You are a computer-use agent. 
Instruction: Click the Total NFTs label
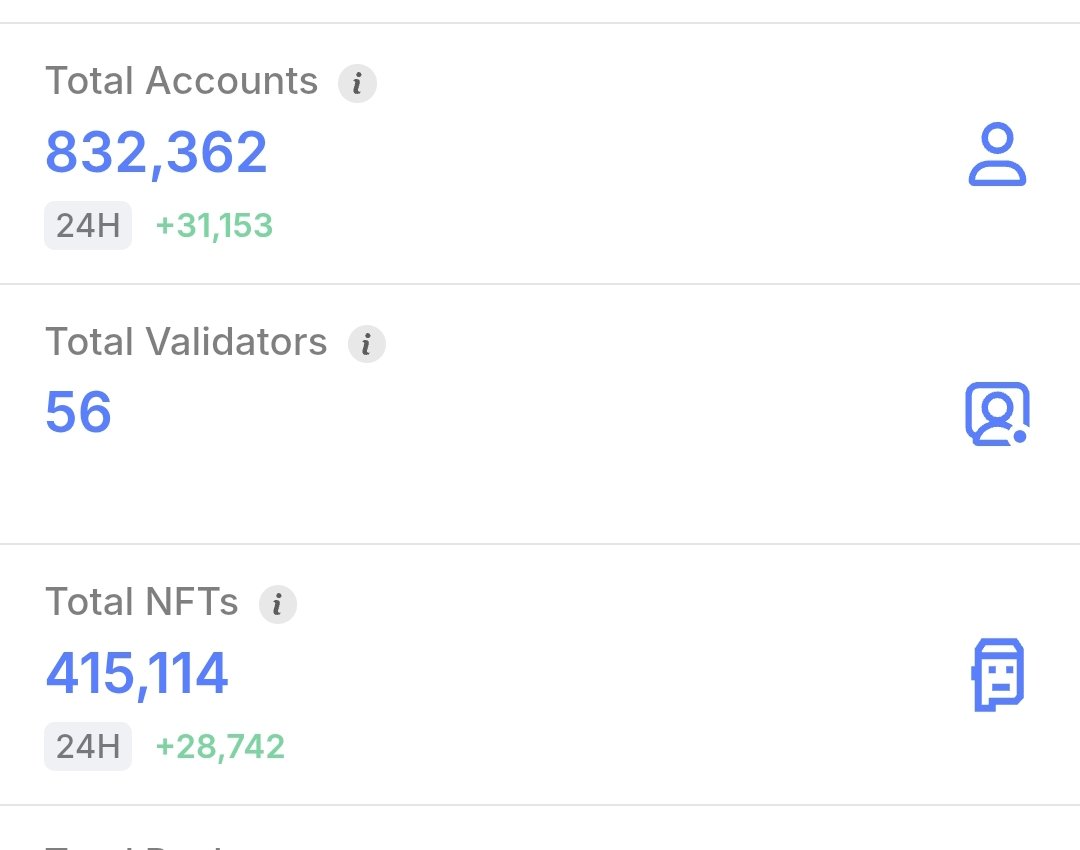tap(142, 601)
